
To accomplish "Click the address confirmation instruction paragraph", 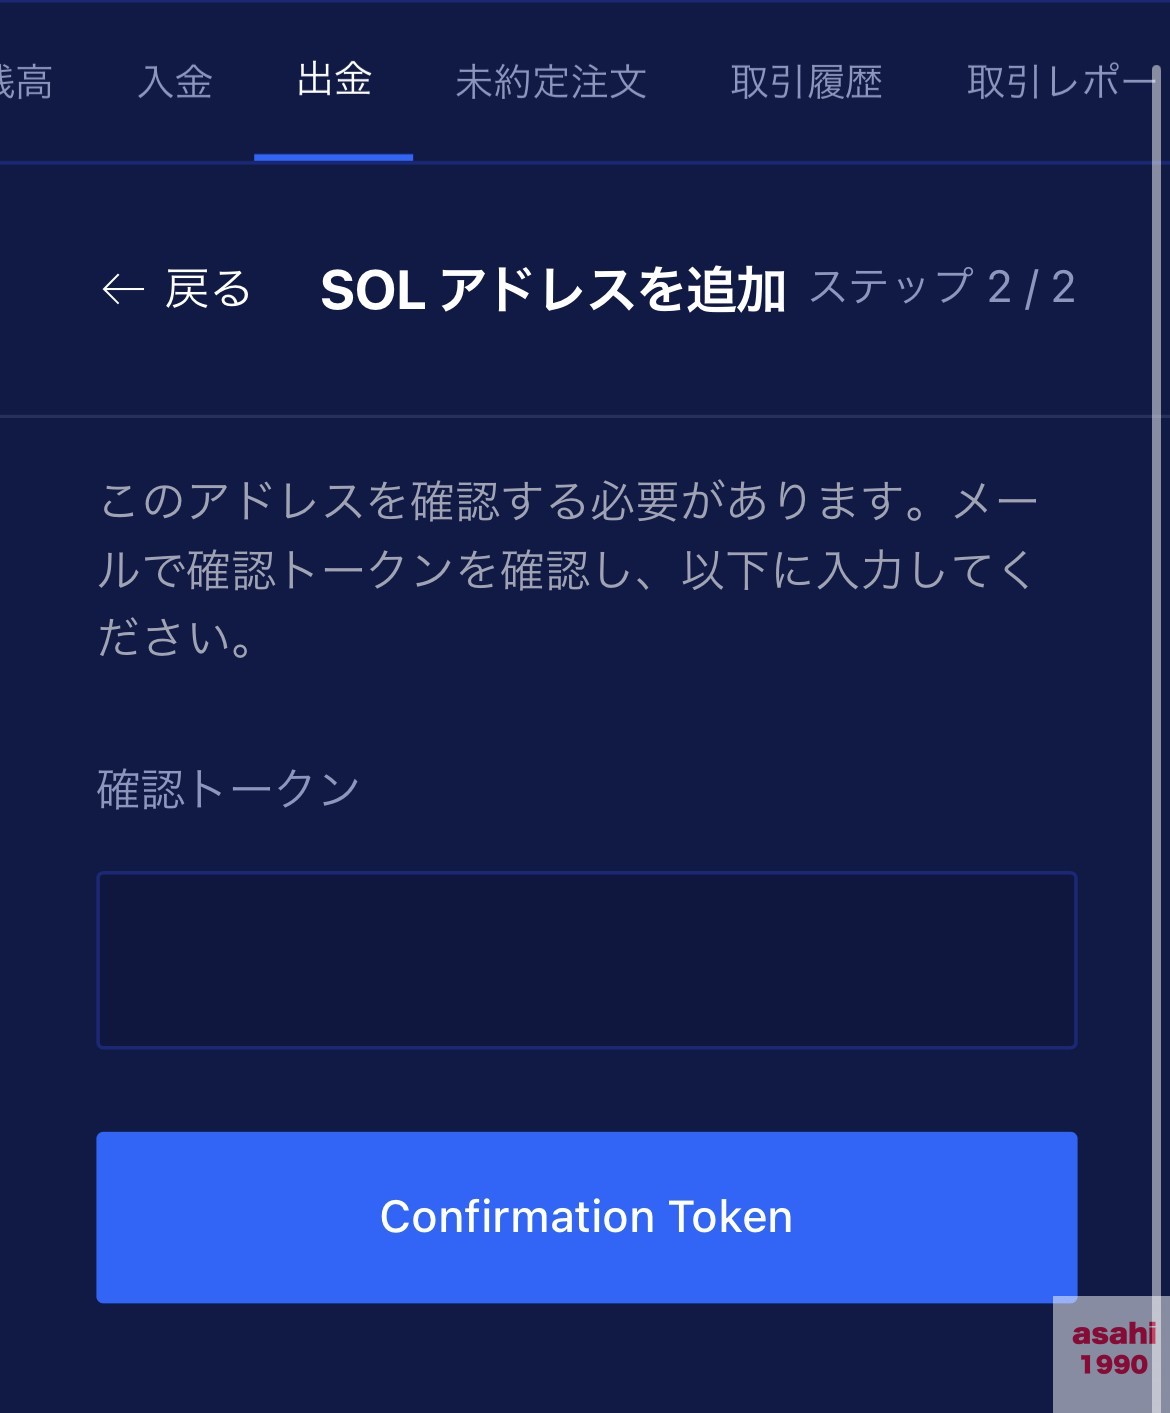I will click(x=568, y=569).
